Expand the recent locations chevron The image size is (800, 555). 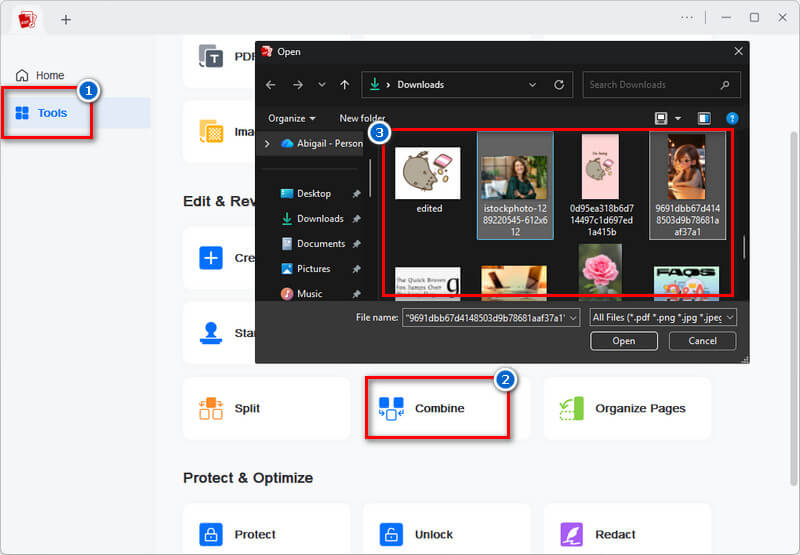(321, 85)
